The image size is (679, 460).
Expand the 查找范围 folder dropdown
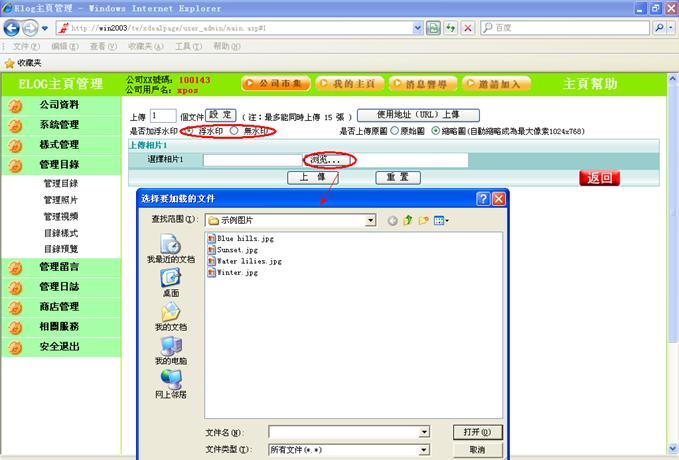point(370,220)
